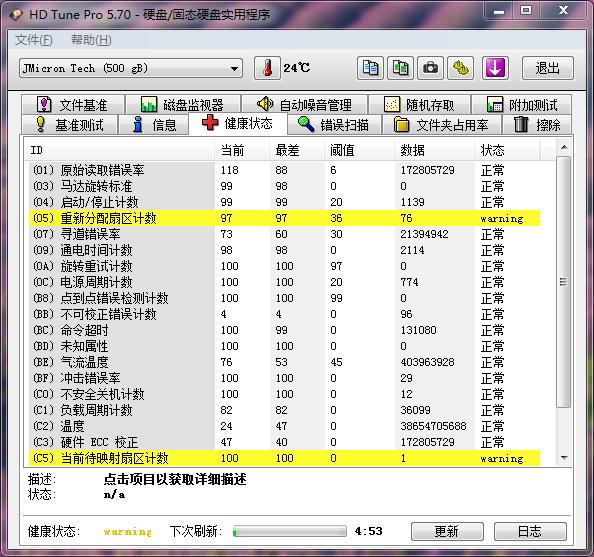This screenshot has width=594, height=557.
Task: Select row (C0) 不安全关机计数
Action: pyautogui.click(x=284, y=394)
